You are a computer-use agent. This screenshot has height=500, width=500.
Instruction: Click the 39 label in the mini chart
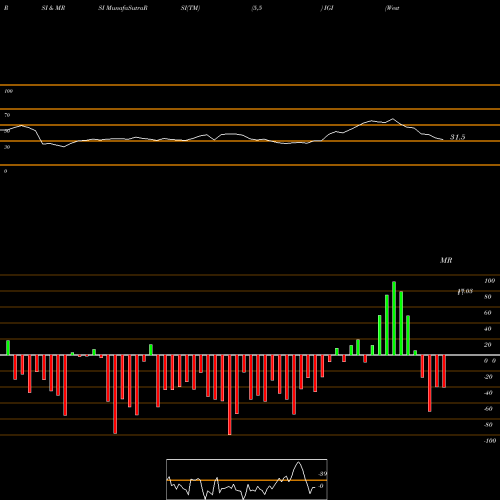[x=323, y=474]
